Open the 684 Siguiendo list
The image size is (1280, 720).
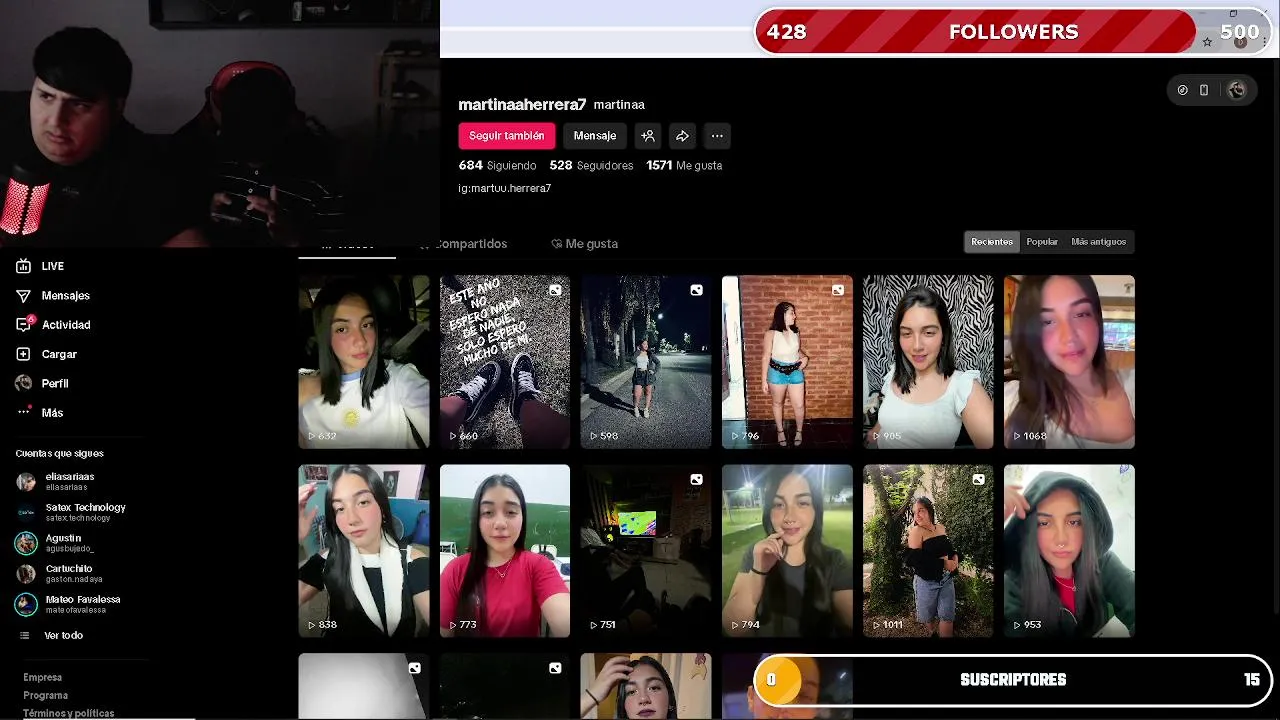[x=497, y=165]
